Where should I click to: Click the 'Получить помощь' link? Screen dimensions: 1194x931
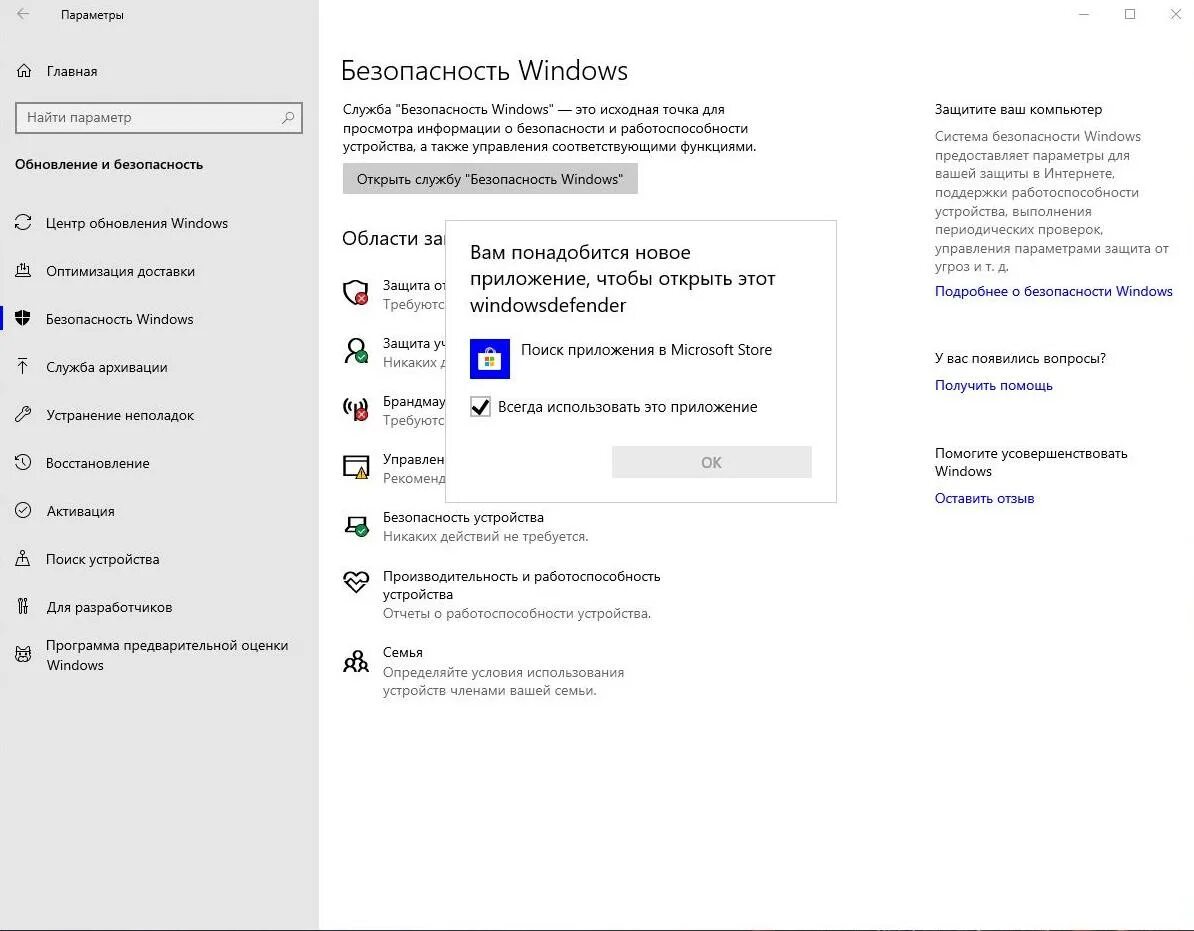pos(994,385)
